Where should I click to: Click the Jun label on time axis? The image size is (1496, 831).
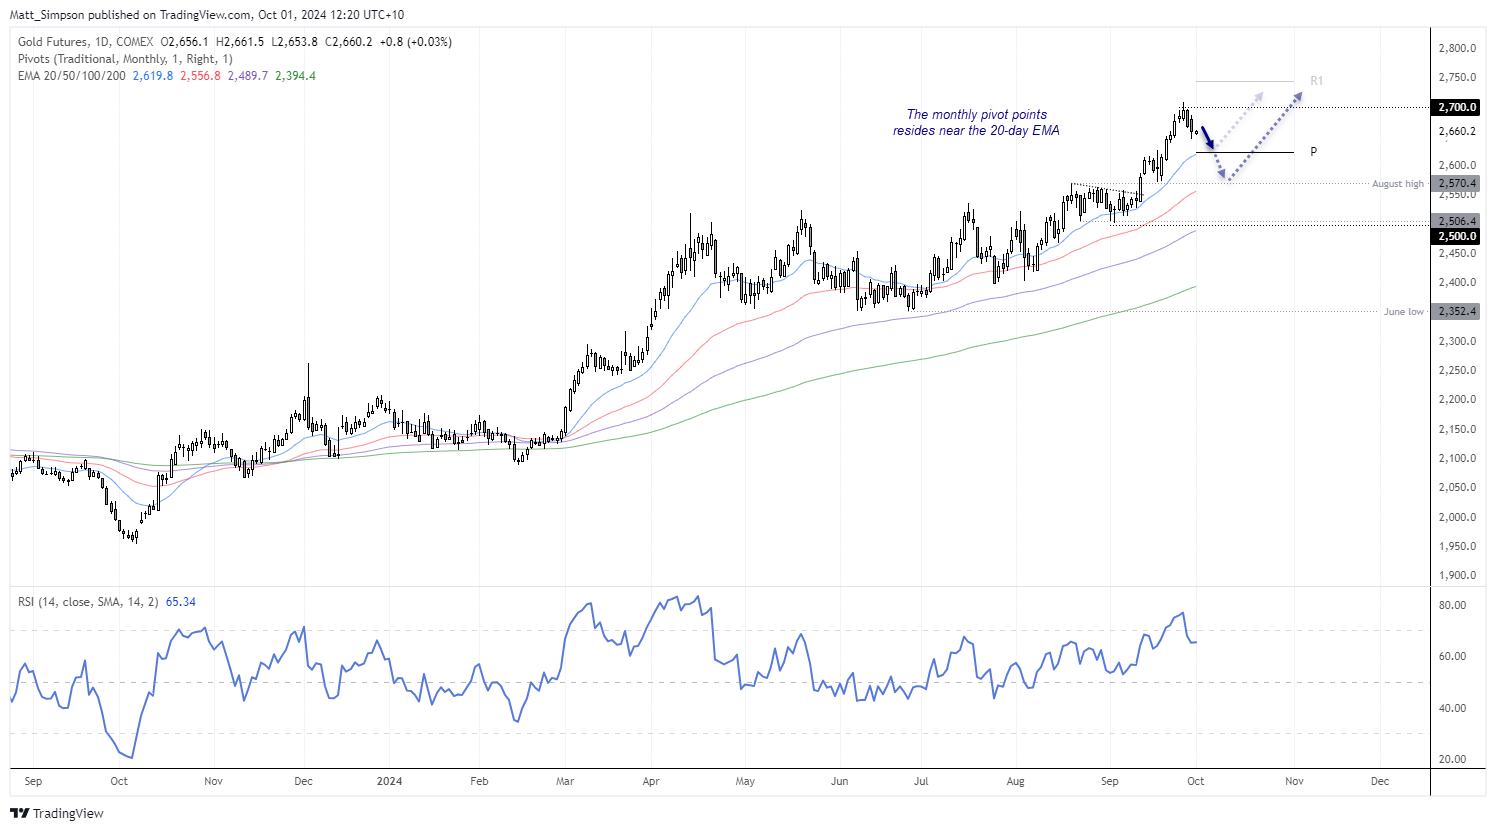[839, 781]
